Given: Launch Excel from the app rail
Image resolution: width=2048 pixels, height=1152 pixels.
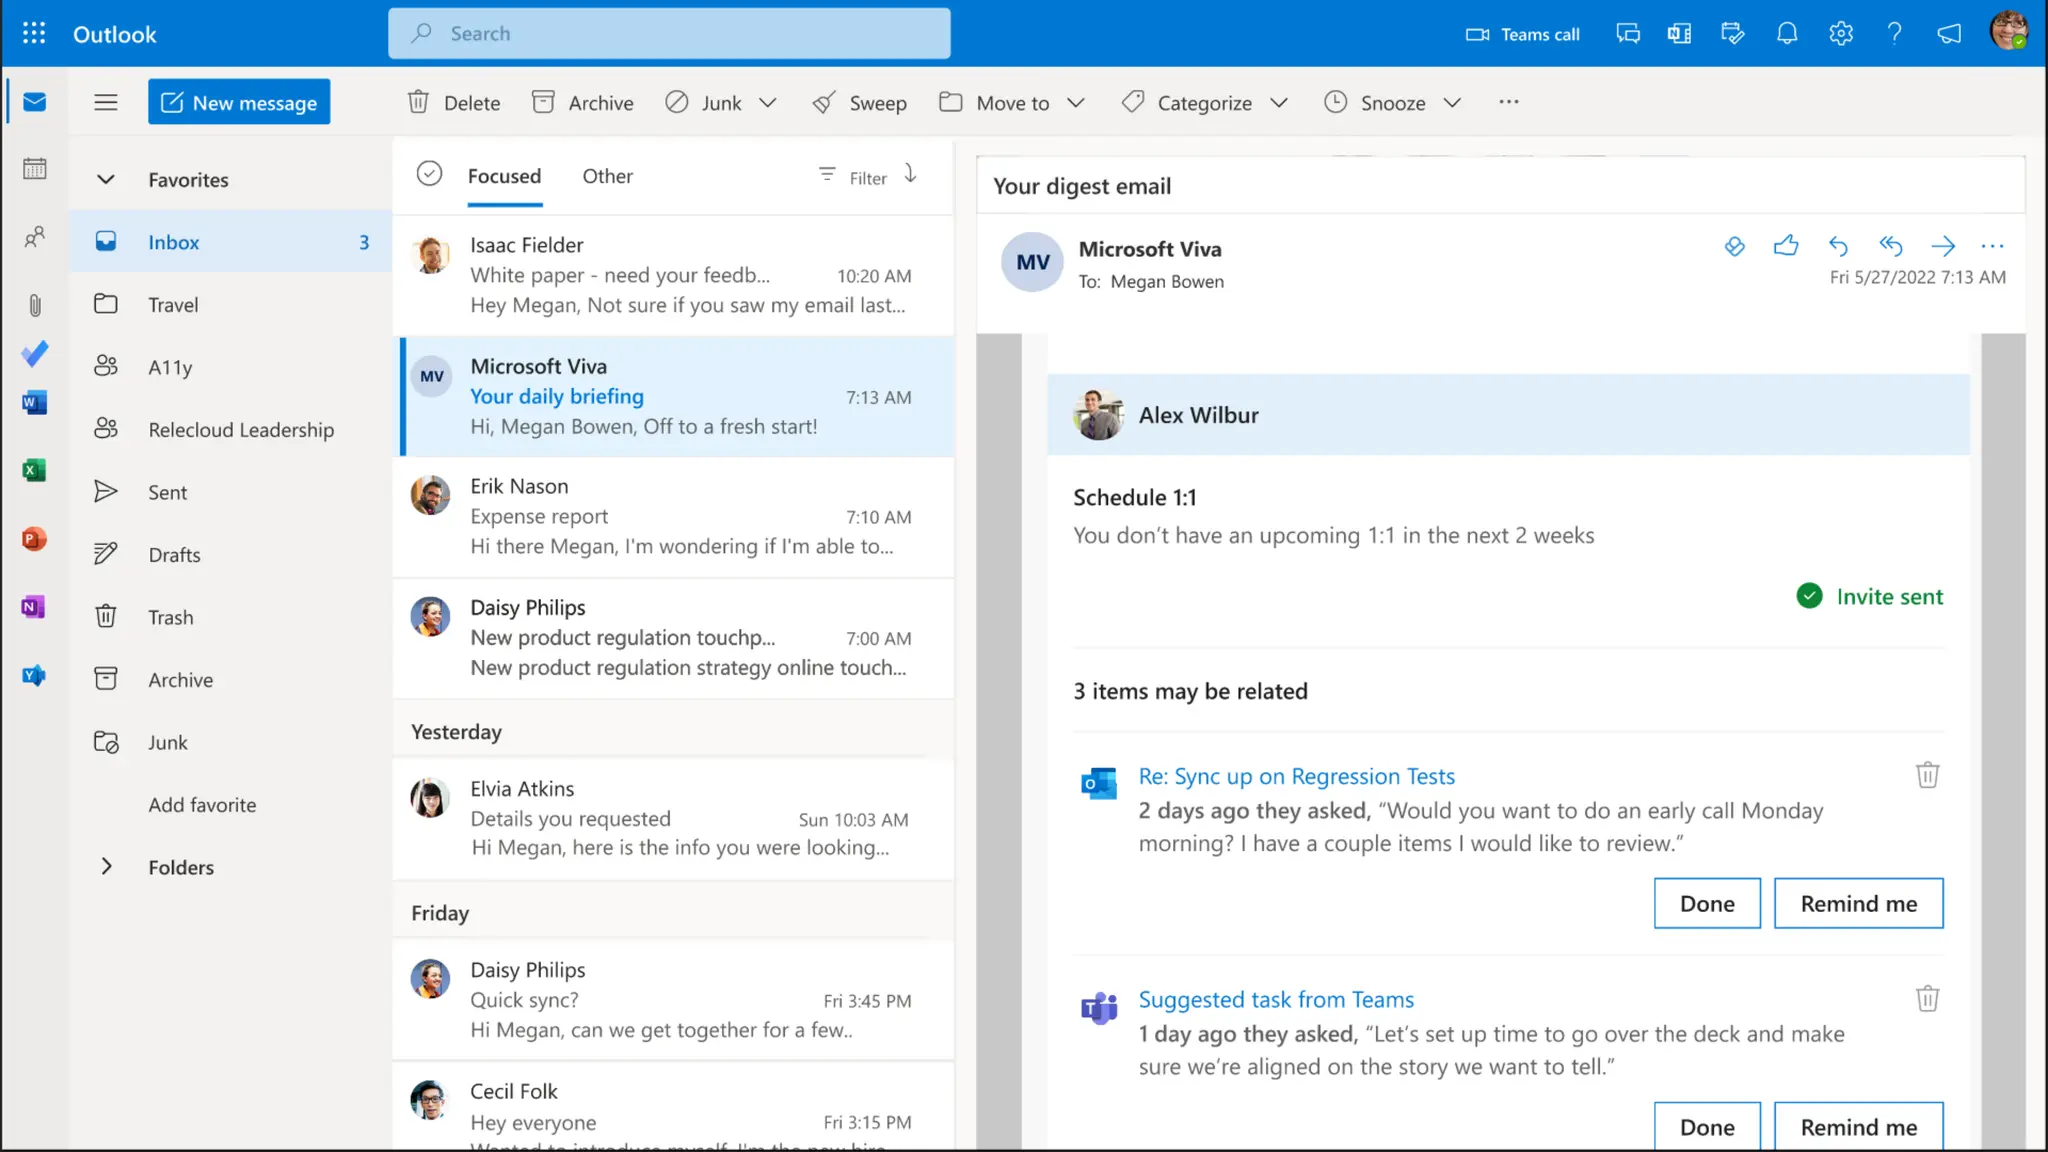Looking at the screenshot, I should point(35,470).
